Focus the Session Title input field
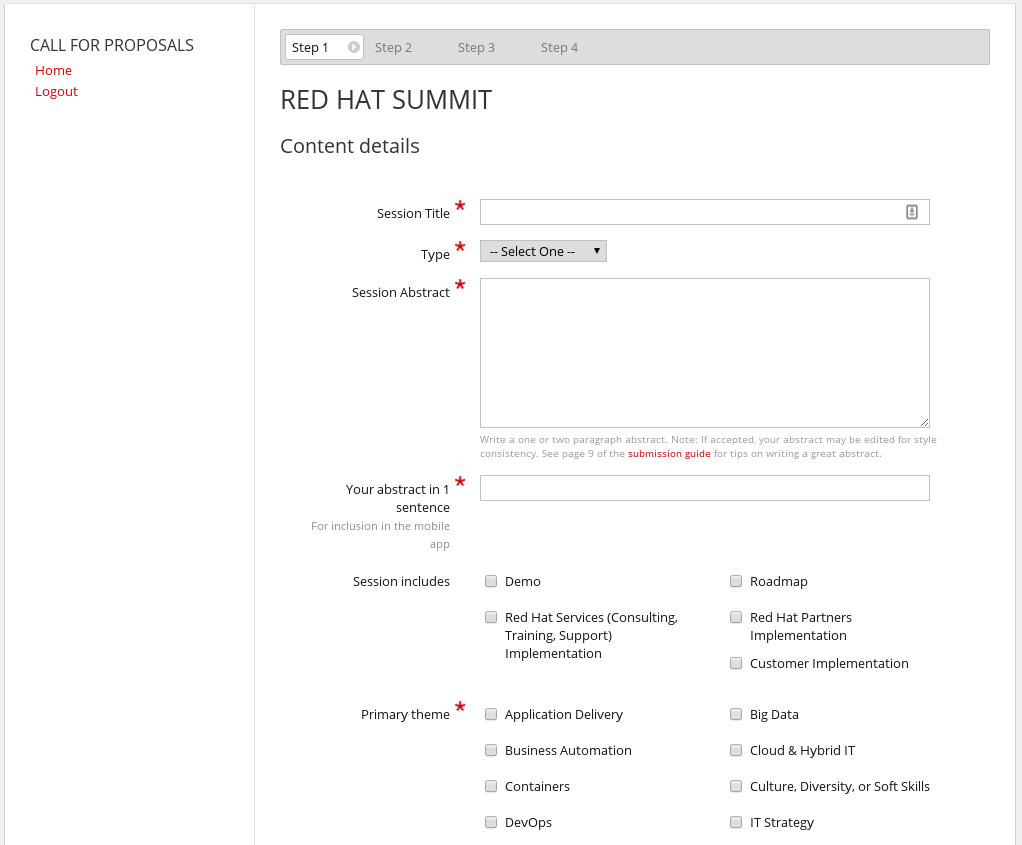 pos(705,212)
